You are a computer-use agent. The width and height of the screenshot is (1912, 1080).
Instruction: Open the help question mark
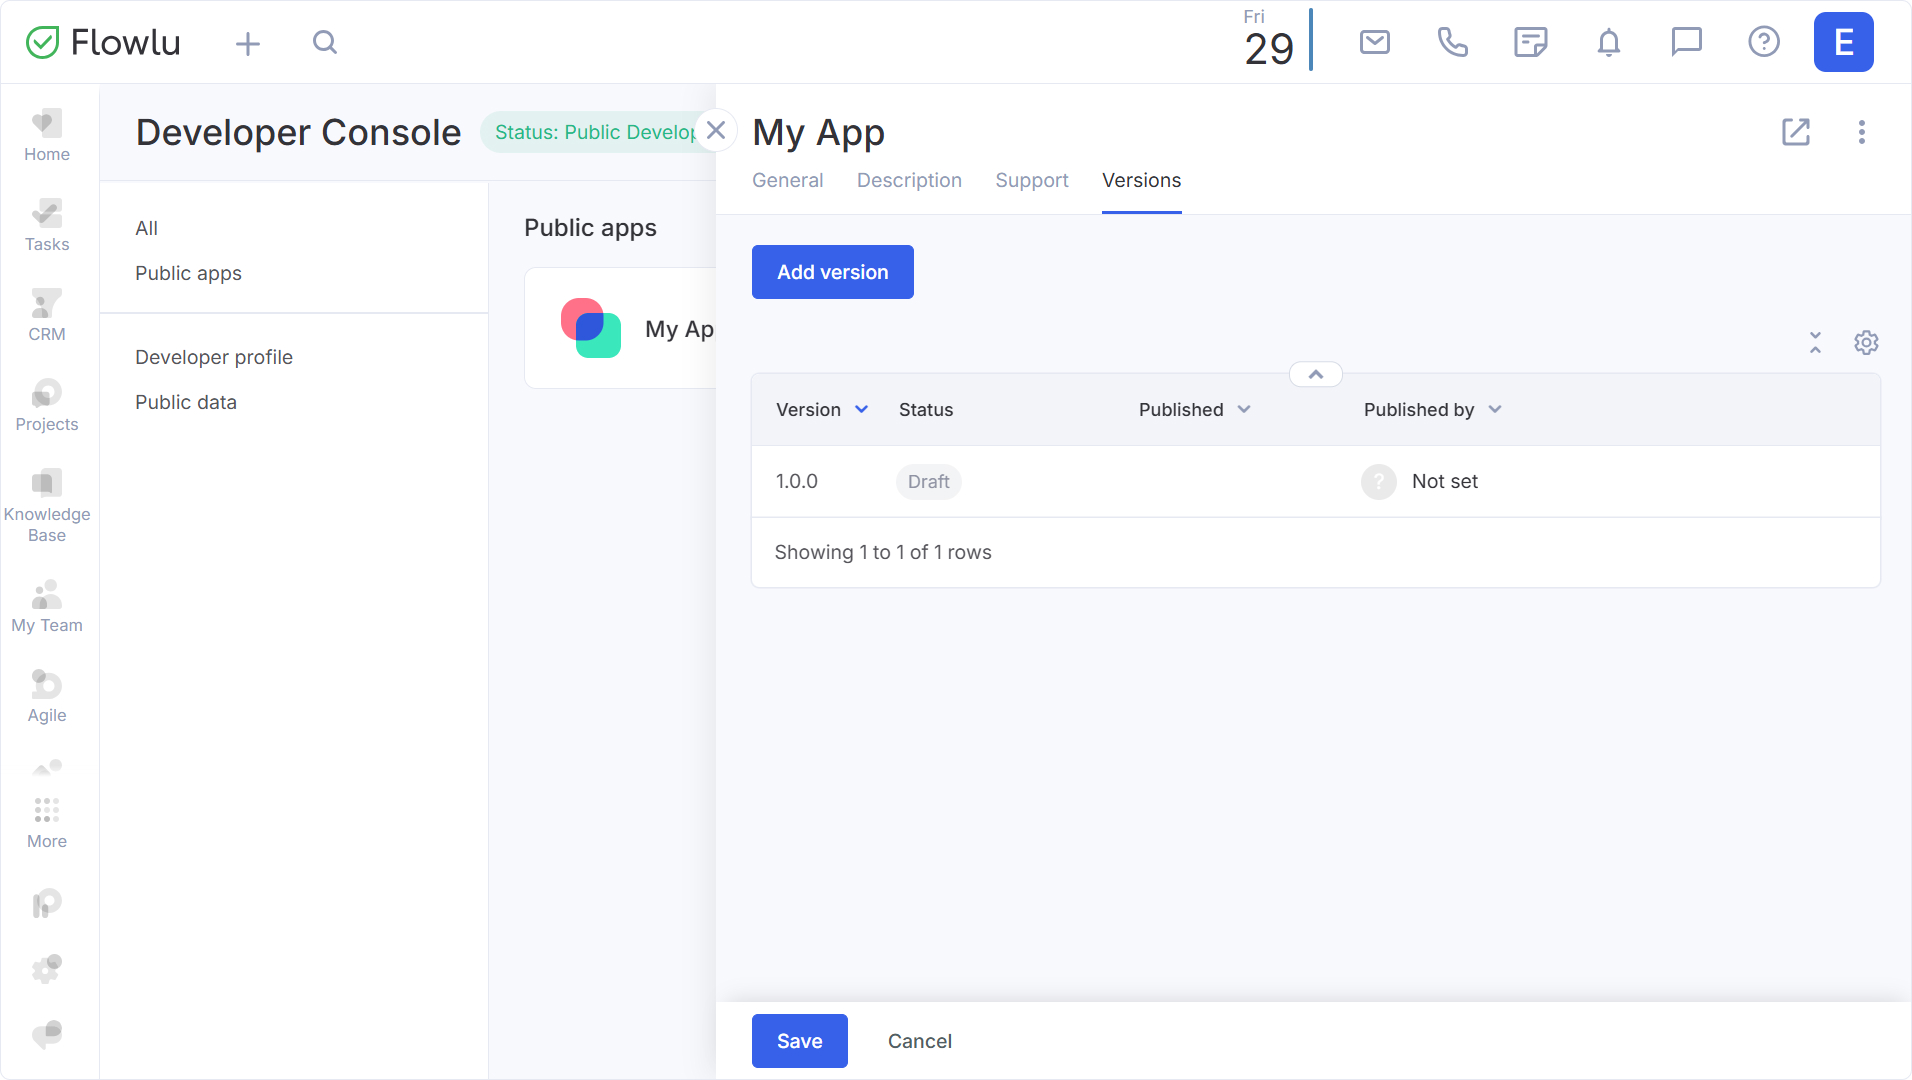pyautogui.click(x=1764, y=42)
